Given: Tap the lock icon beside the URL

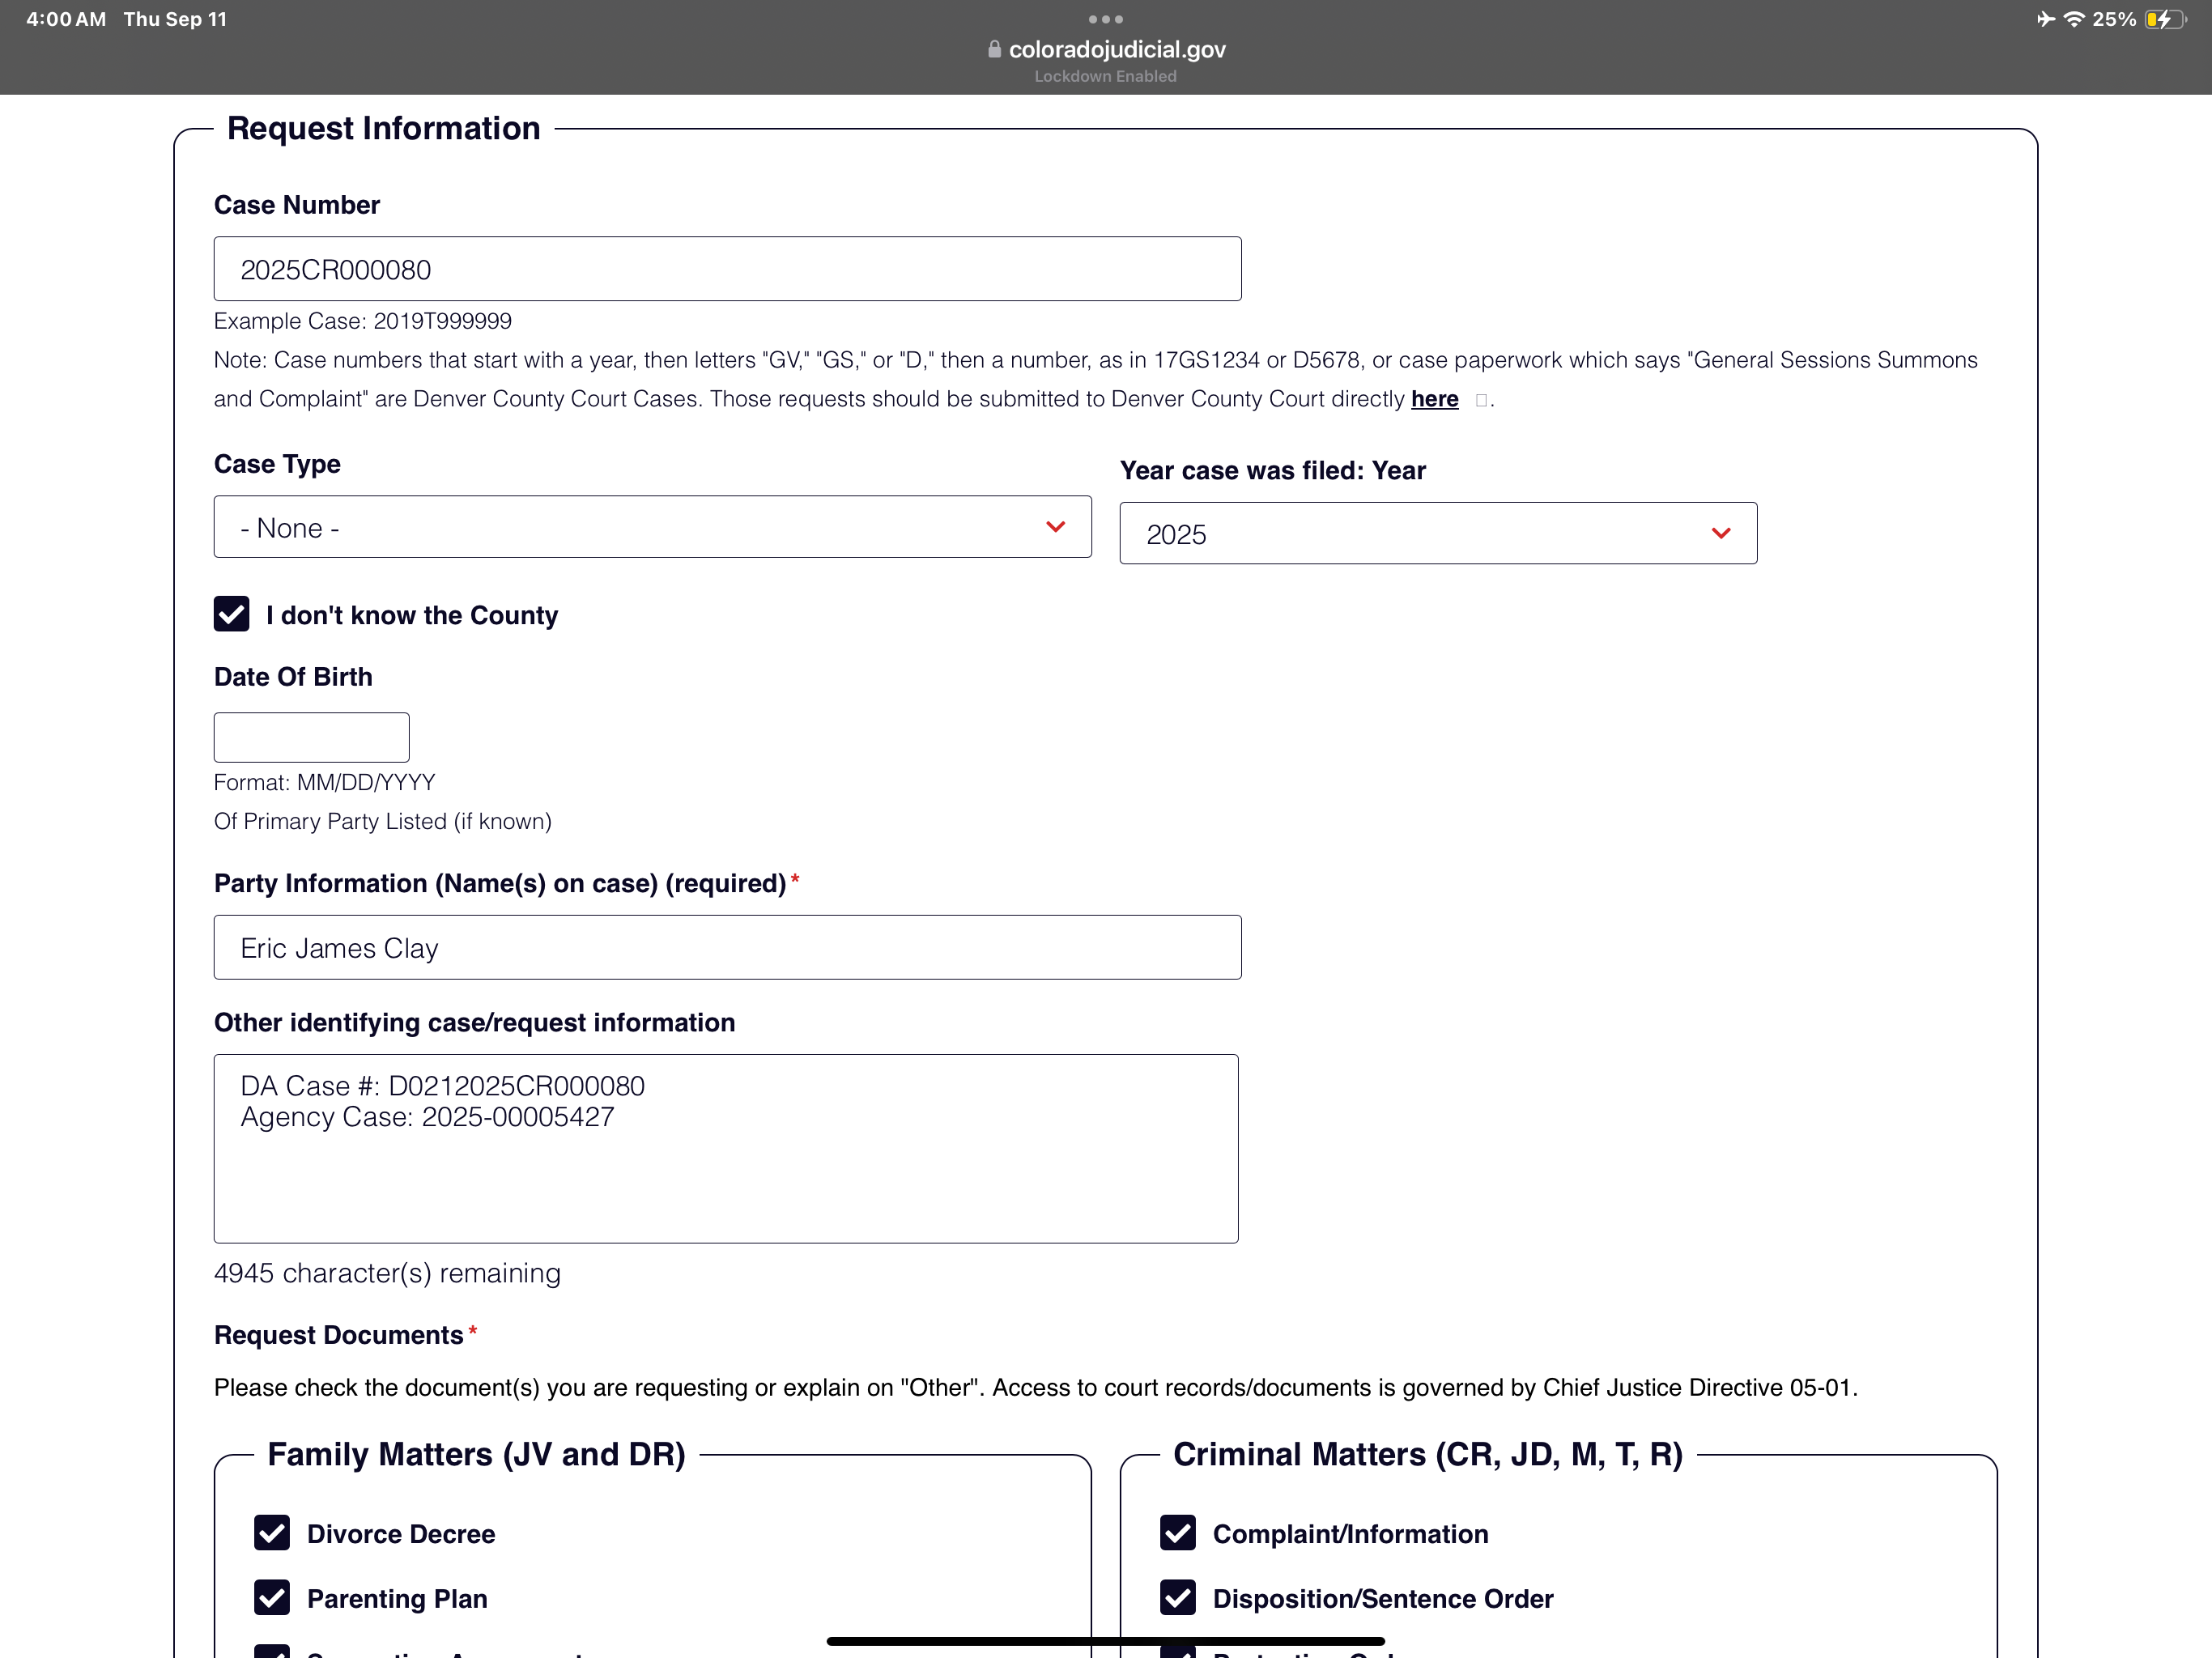Looking at the screenshot, I should pos(994,49).
